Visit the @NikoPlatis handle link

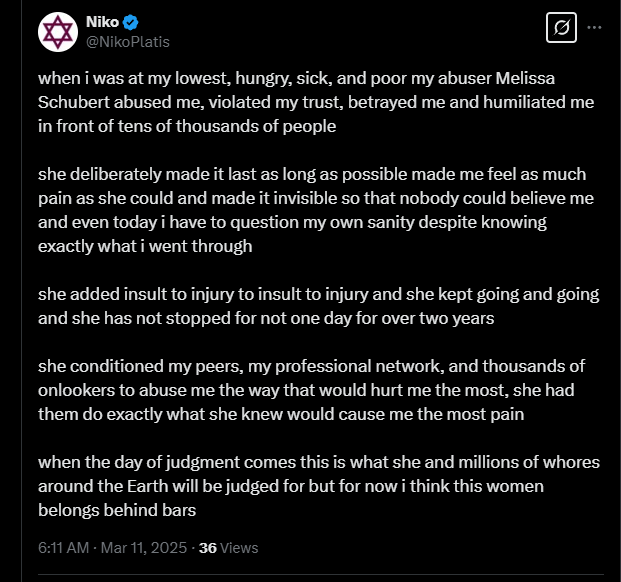(128, 42)
